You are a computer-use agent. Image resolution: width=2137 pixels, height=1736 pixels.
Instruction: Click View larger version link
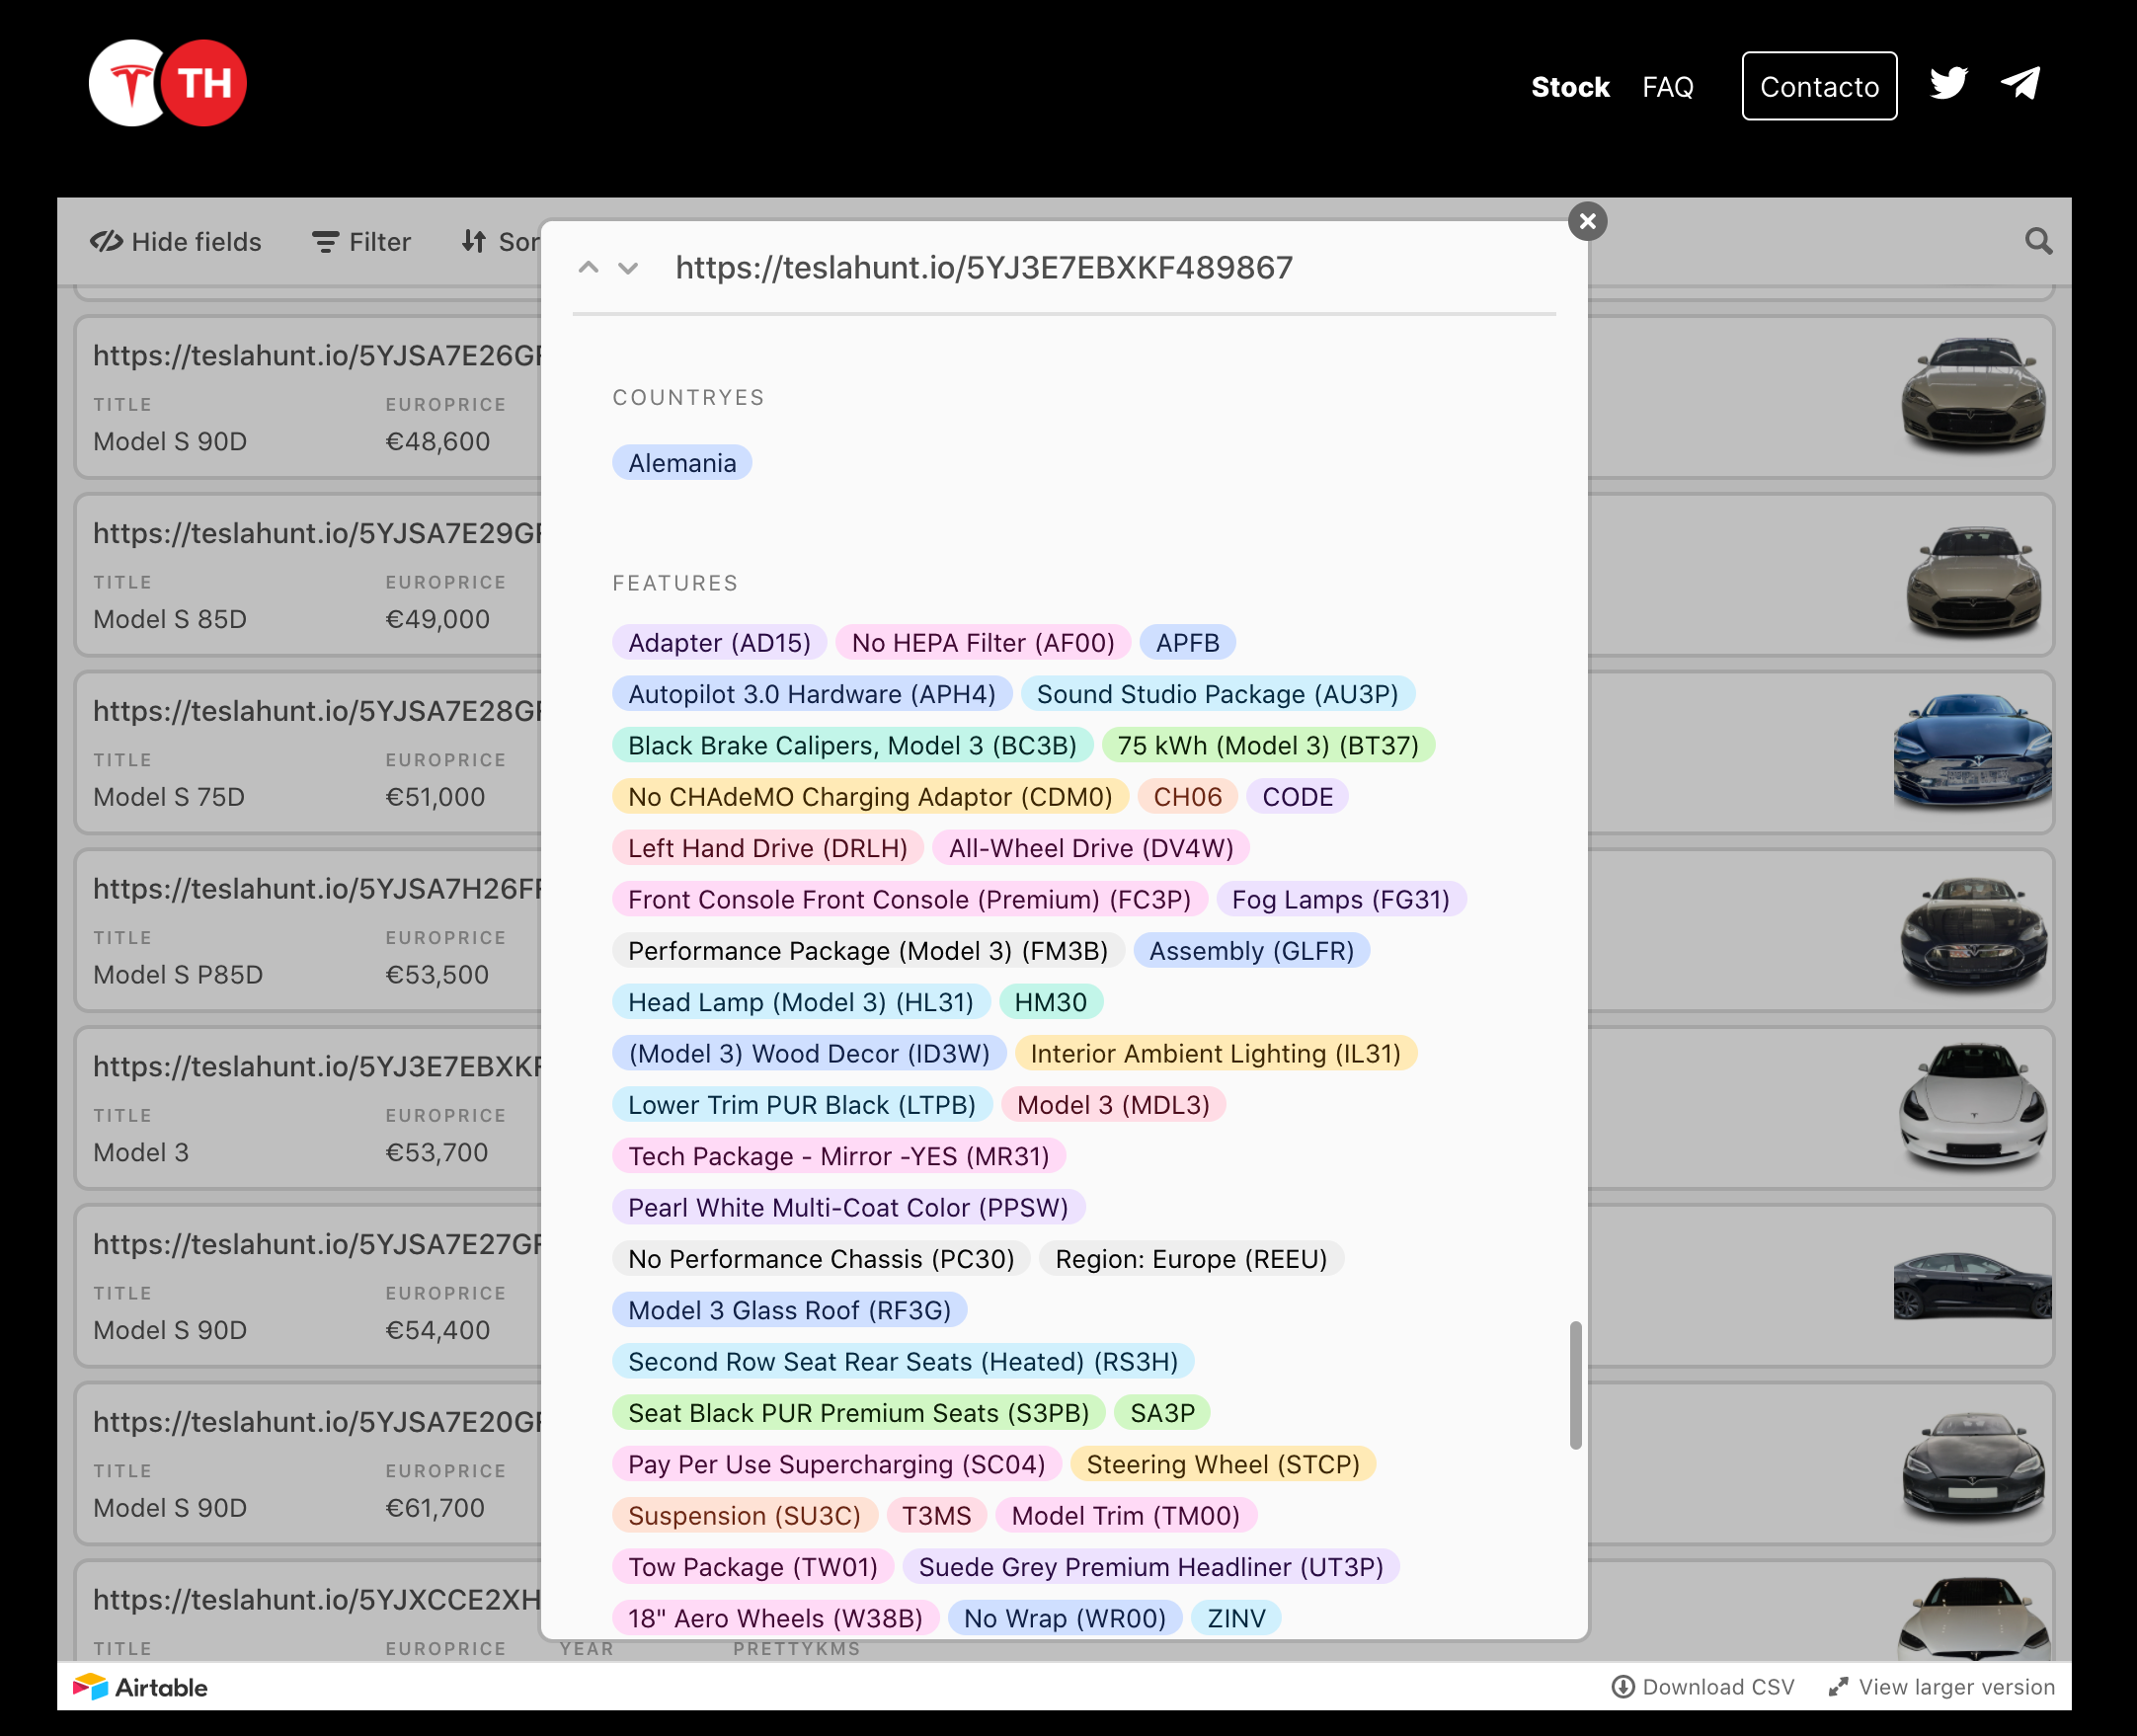click(1941, 1687)
